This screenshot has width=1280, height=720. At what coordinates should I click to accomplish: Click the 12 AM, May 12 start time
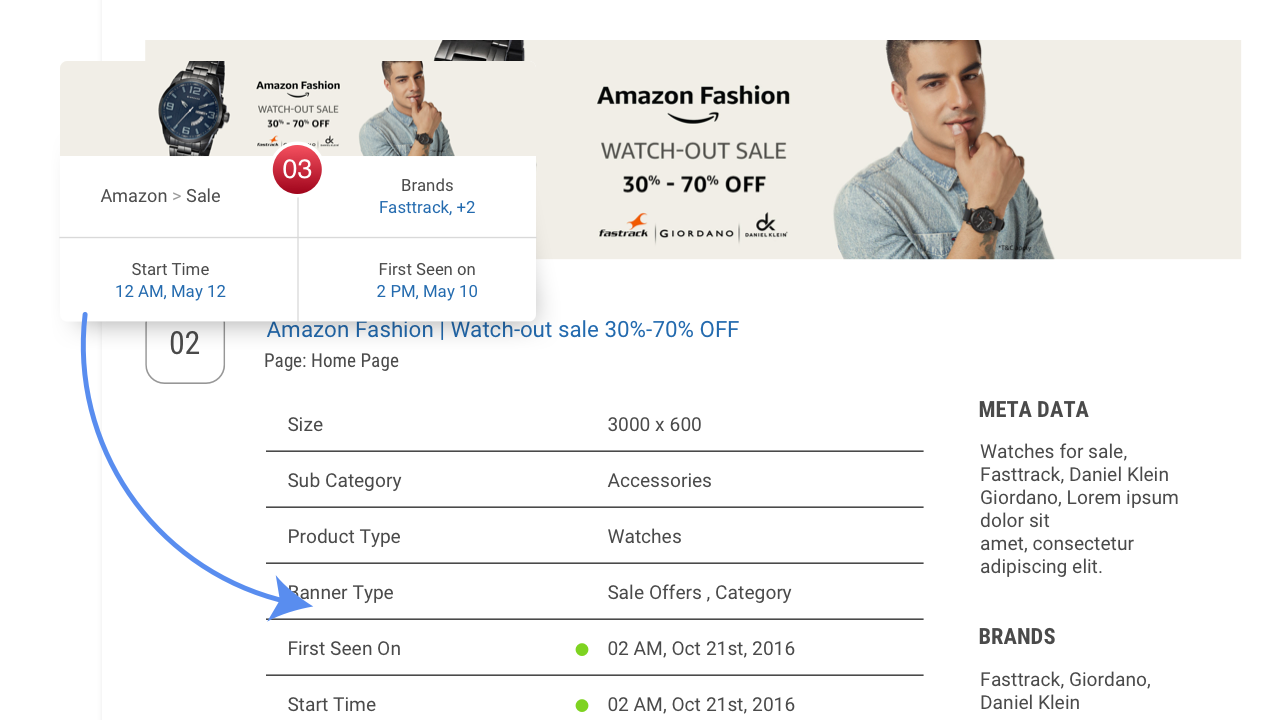point(170,292)
